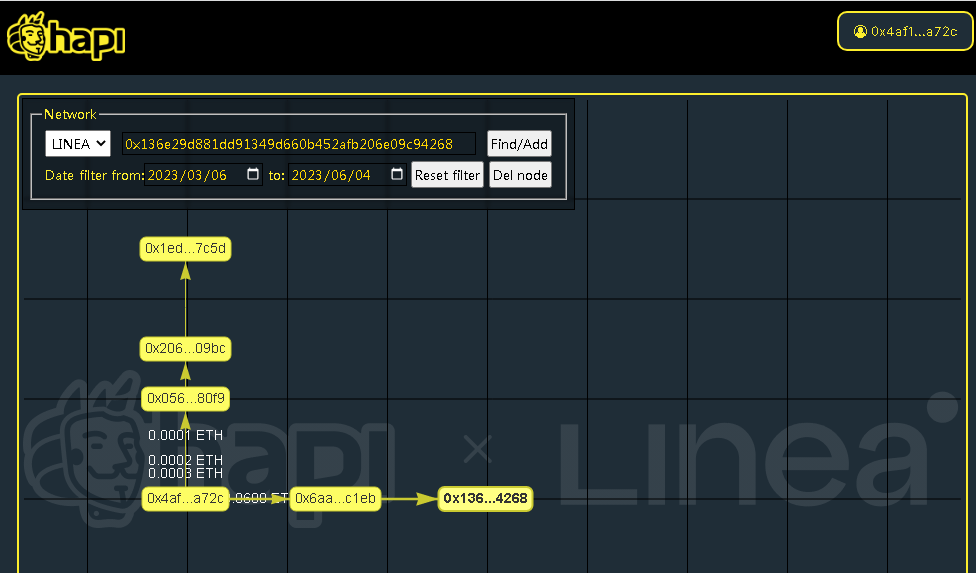Focus the wallet address input field

click(x=299, y=144)
